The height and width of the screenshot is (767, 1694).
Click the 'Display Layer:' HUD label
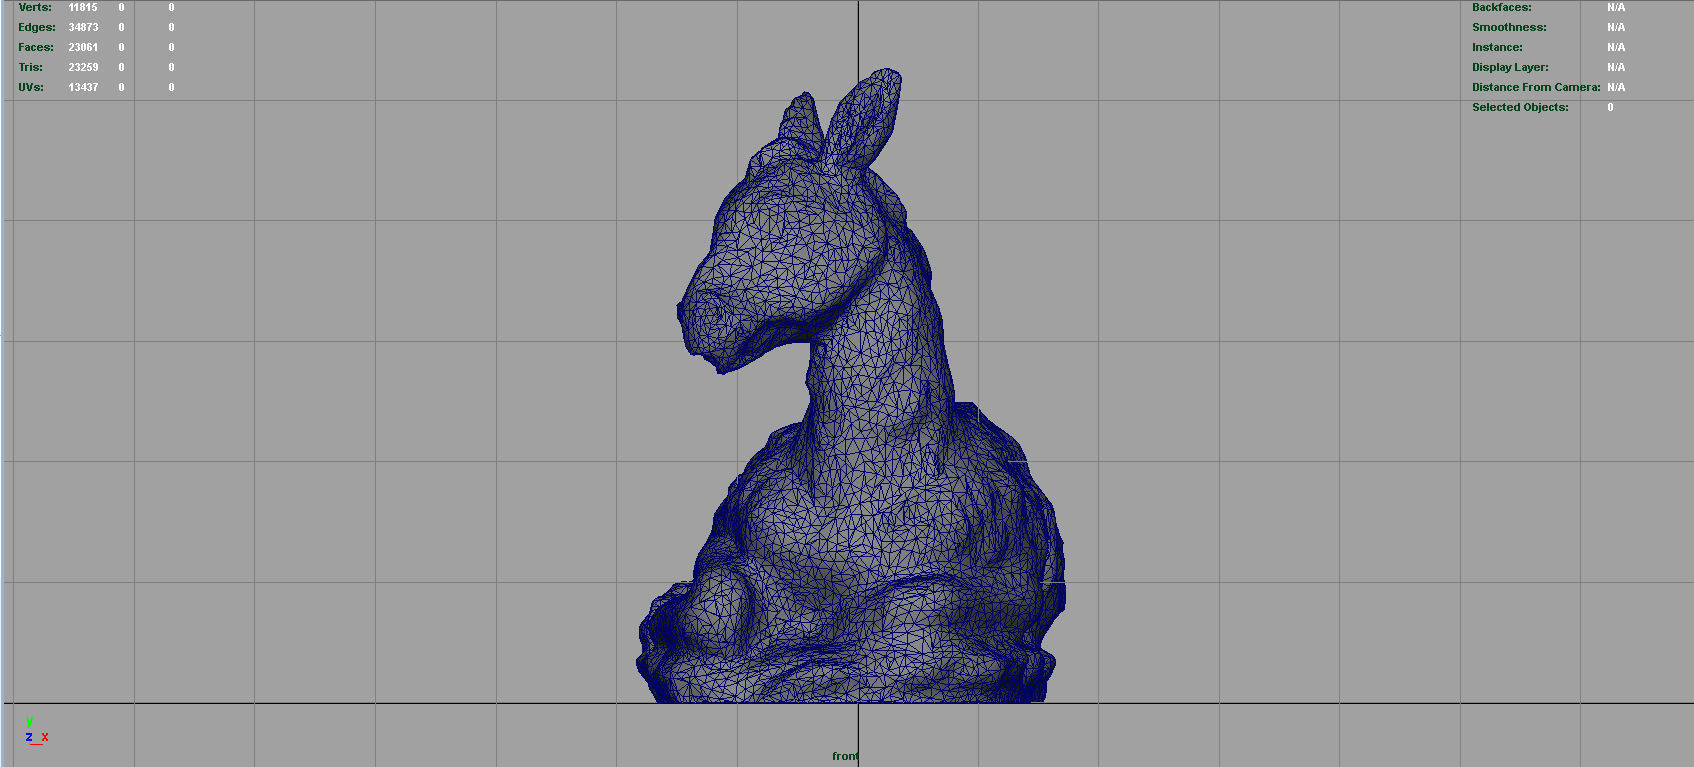tap(1510, 67)
